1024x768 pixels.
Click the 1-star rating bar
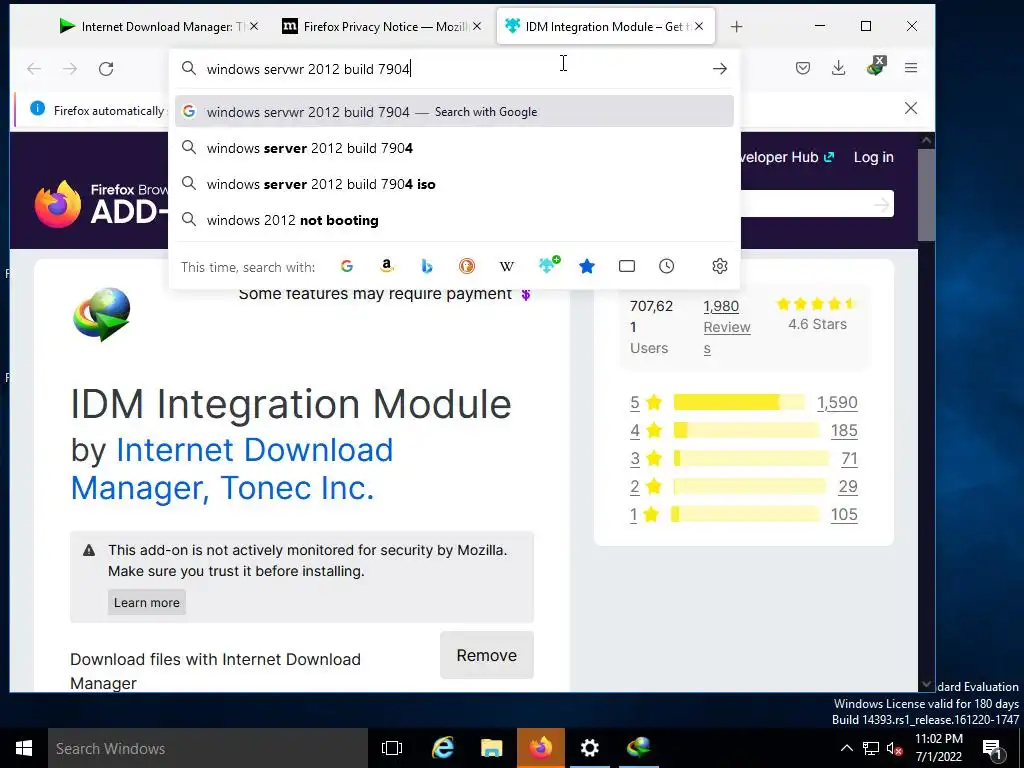tap(744, 515)
